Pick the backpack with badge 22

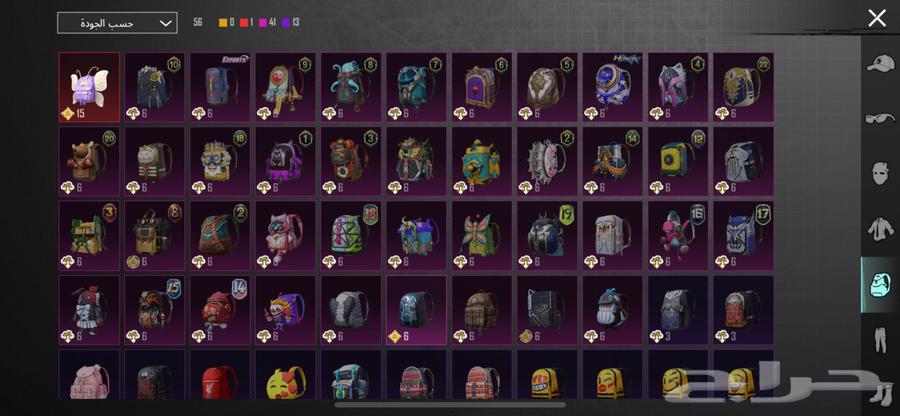coord(743,87)
